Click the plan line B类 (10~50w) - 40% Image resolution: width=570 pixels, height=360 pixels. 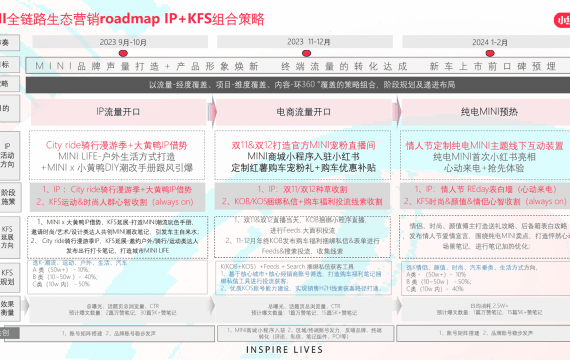(65, 277)
